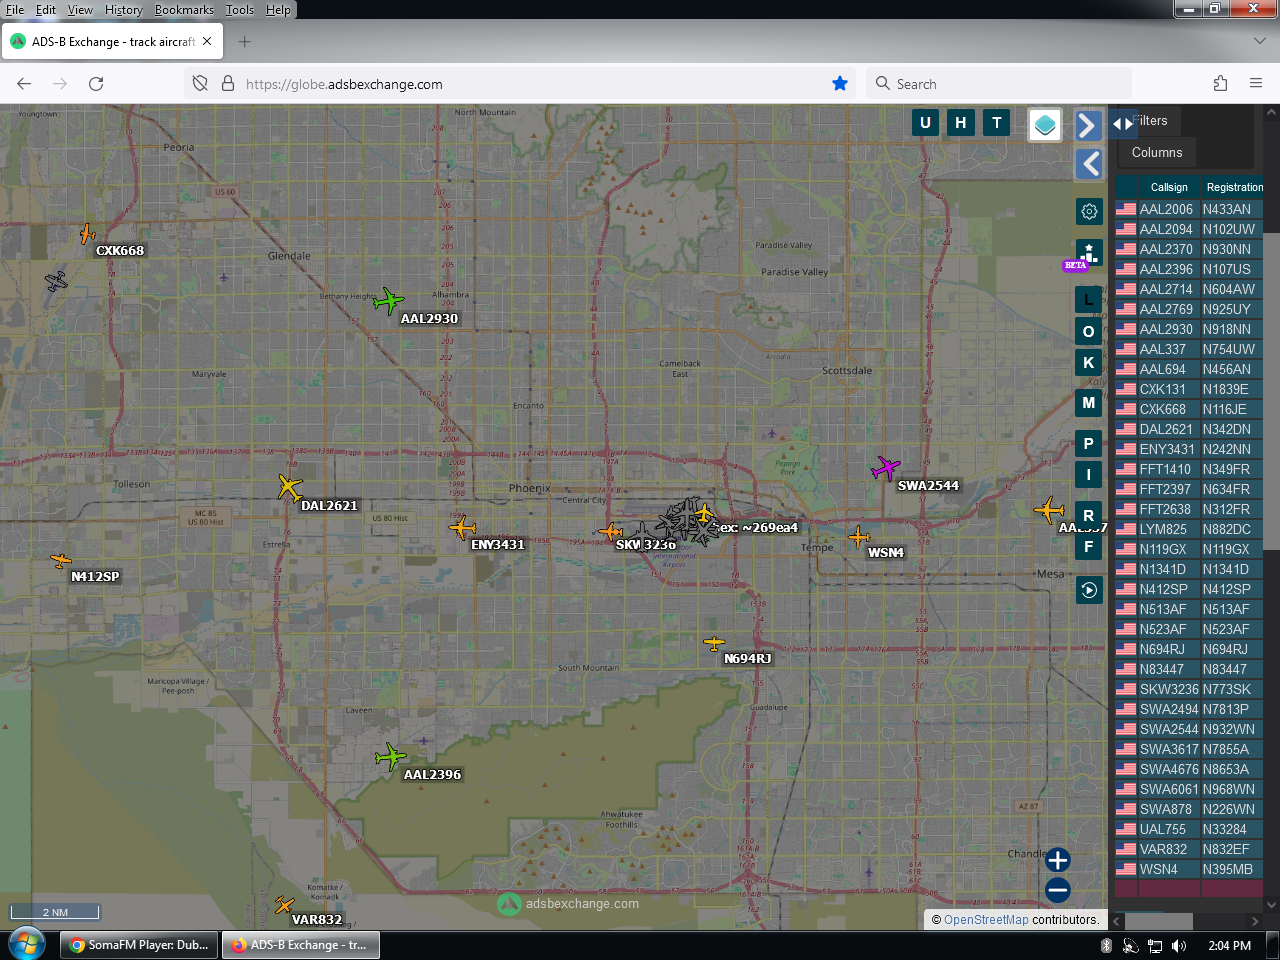Image resolution: width=1280 pixels, height=960 pixels.
Task: Toggle the K map button
Action: pyautogui.click(x=1089, y=362)
